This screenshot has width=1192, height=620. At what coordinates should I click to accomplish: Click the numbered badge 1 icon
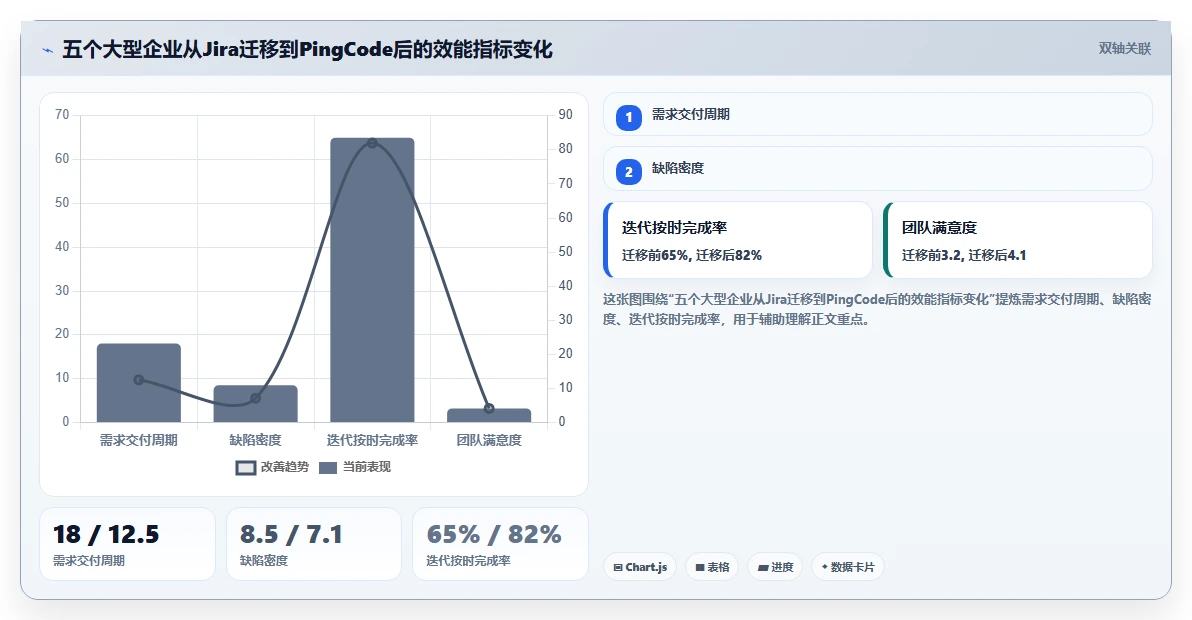(x=629, y=118)
